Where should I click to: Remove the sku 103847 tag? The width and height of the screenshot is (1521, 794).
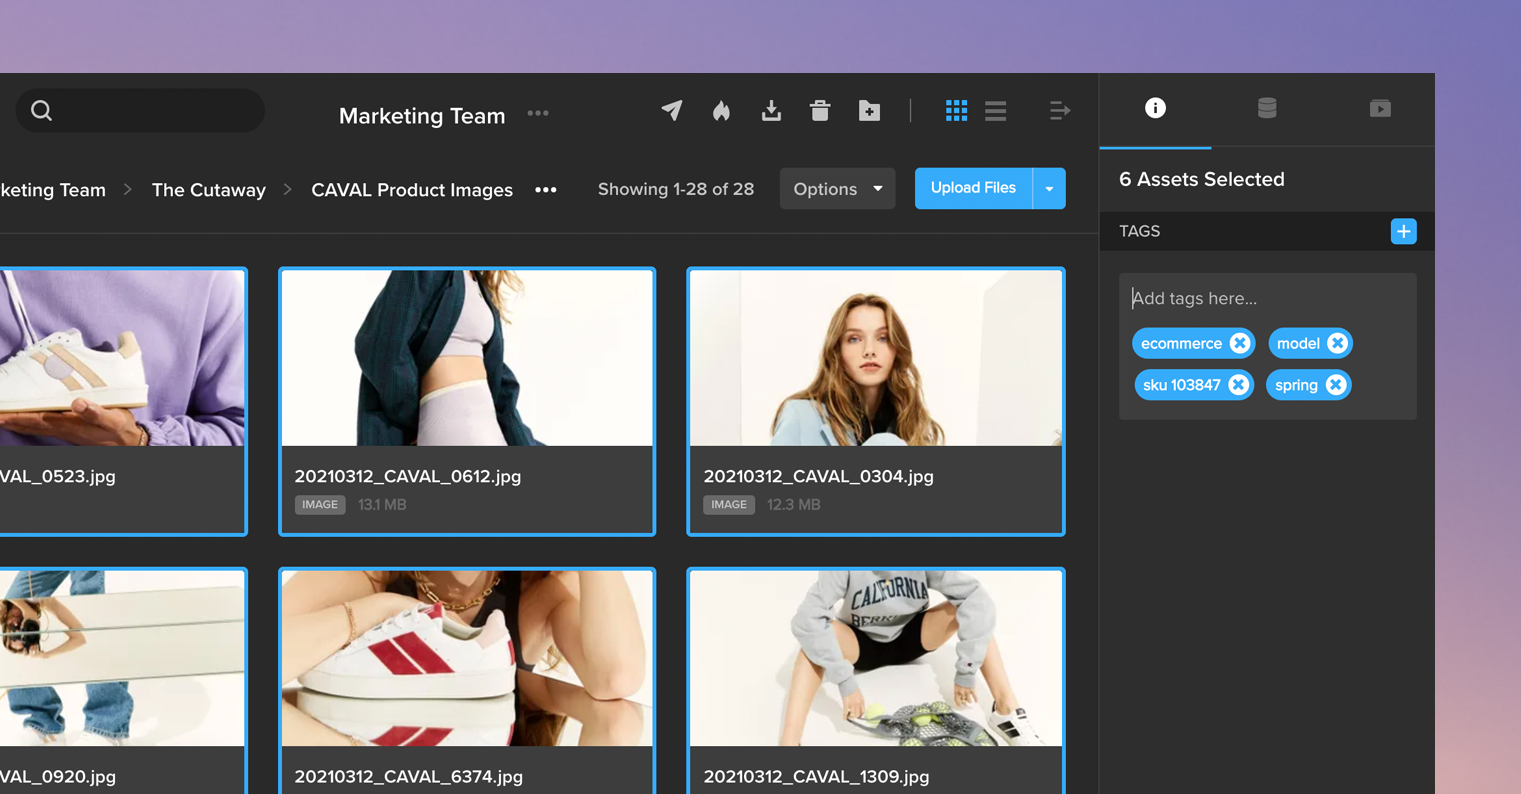pos(1238,385)
